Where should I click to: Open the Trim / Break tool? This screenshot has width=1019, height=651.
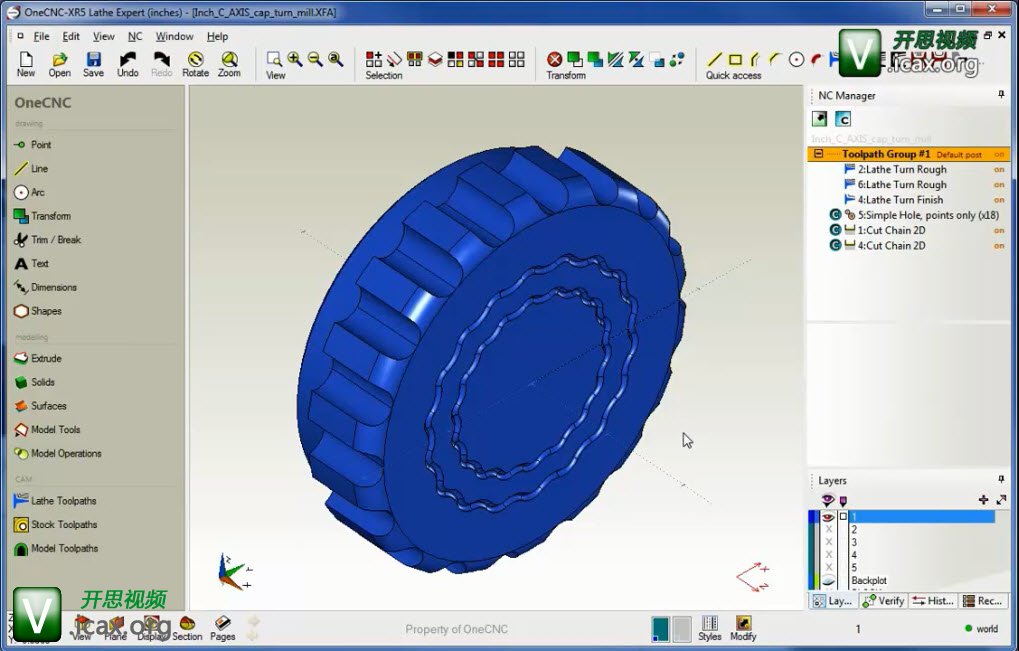tap(47, 240)
